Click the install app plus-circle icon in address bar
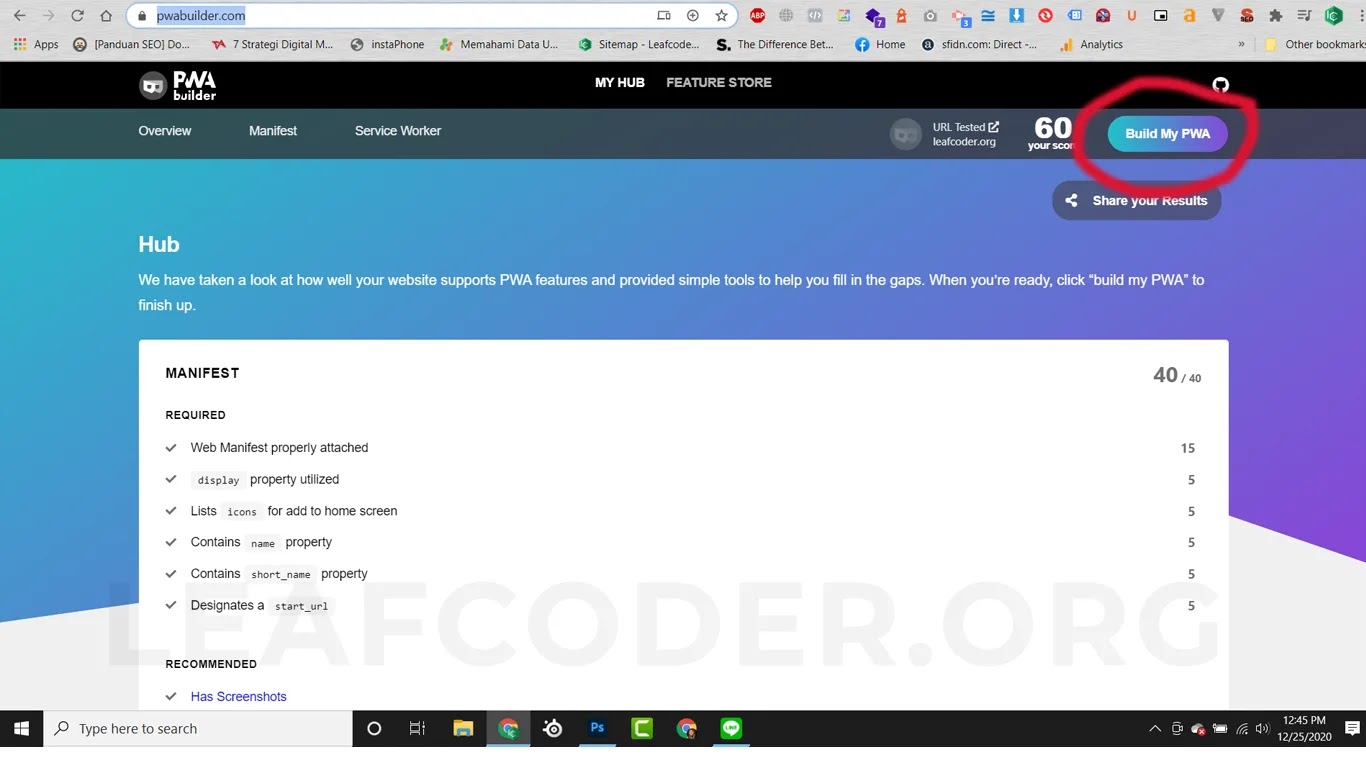Screen dimensions: 1366x768 point(692,16)
